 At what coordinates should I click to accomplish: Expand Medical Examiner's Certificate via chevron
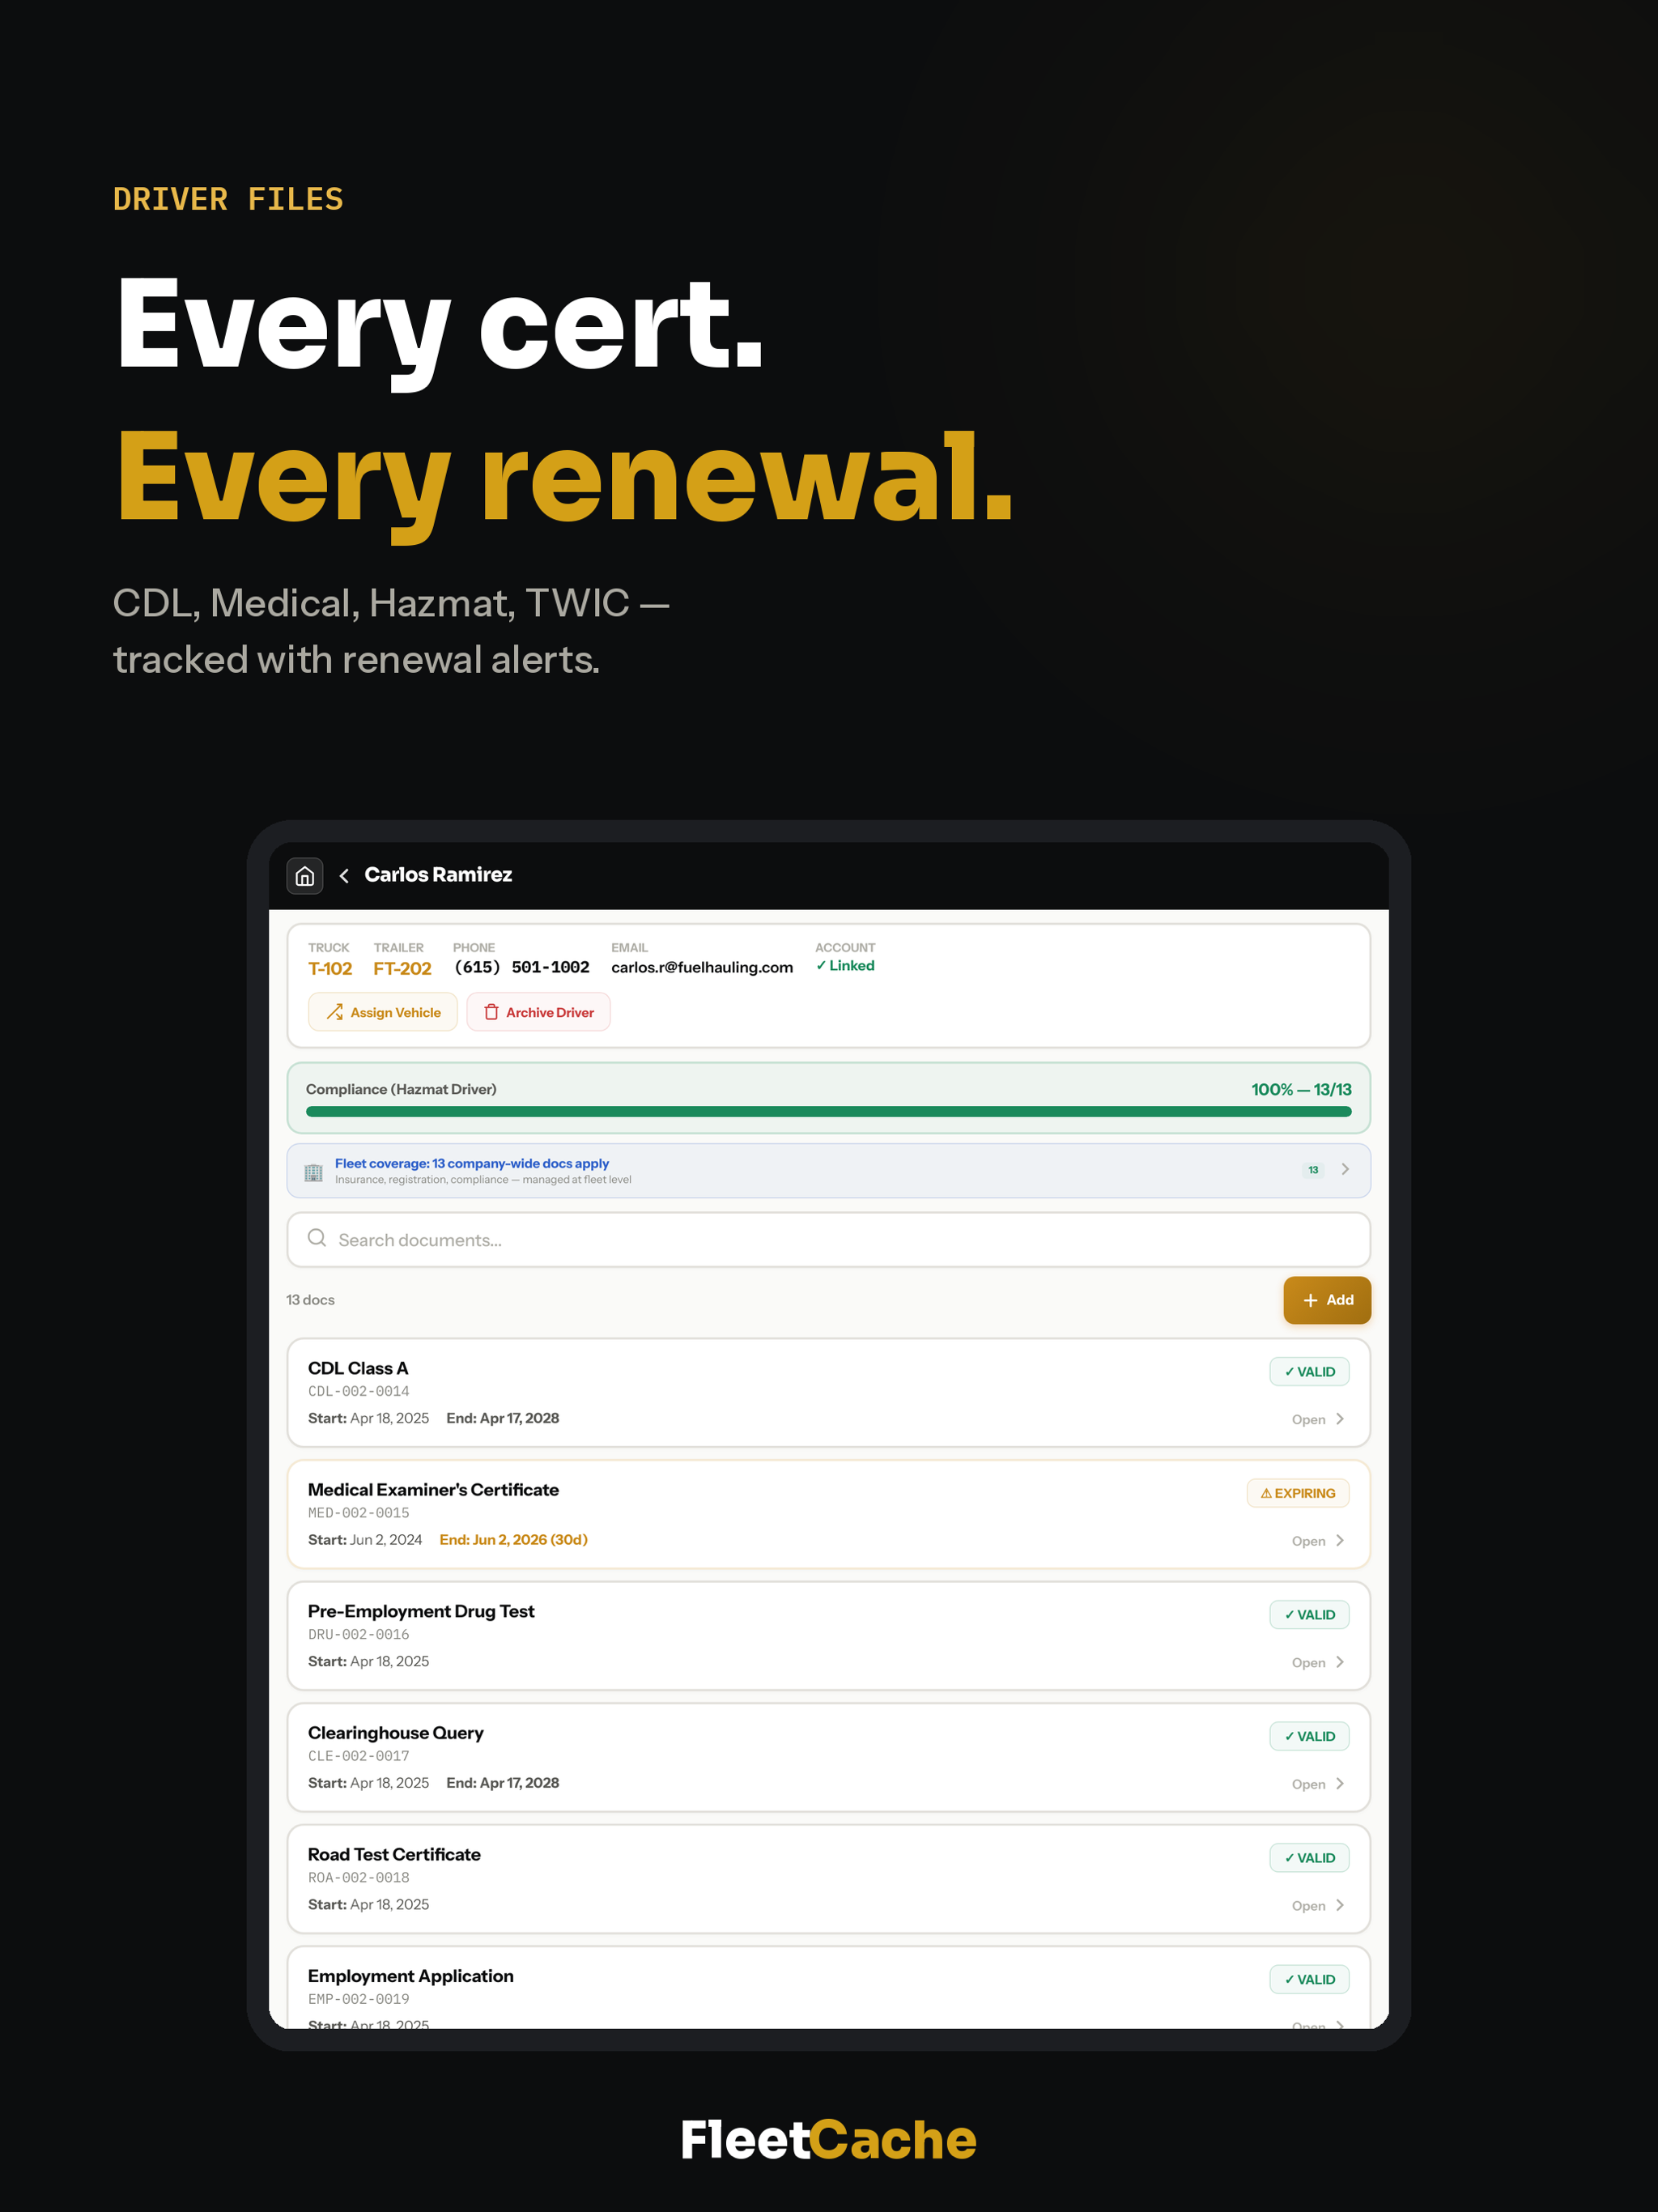tap(1340, 1541)
